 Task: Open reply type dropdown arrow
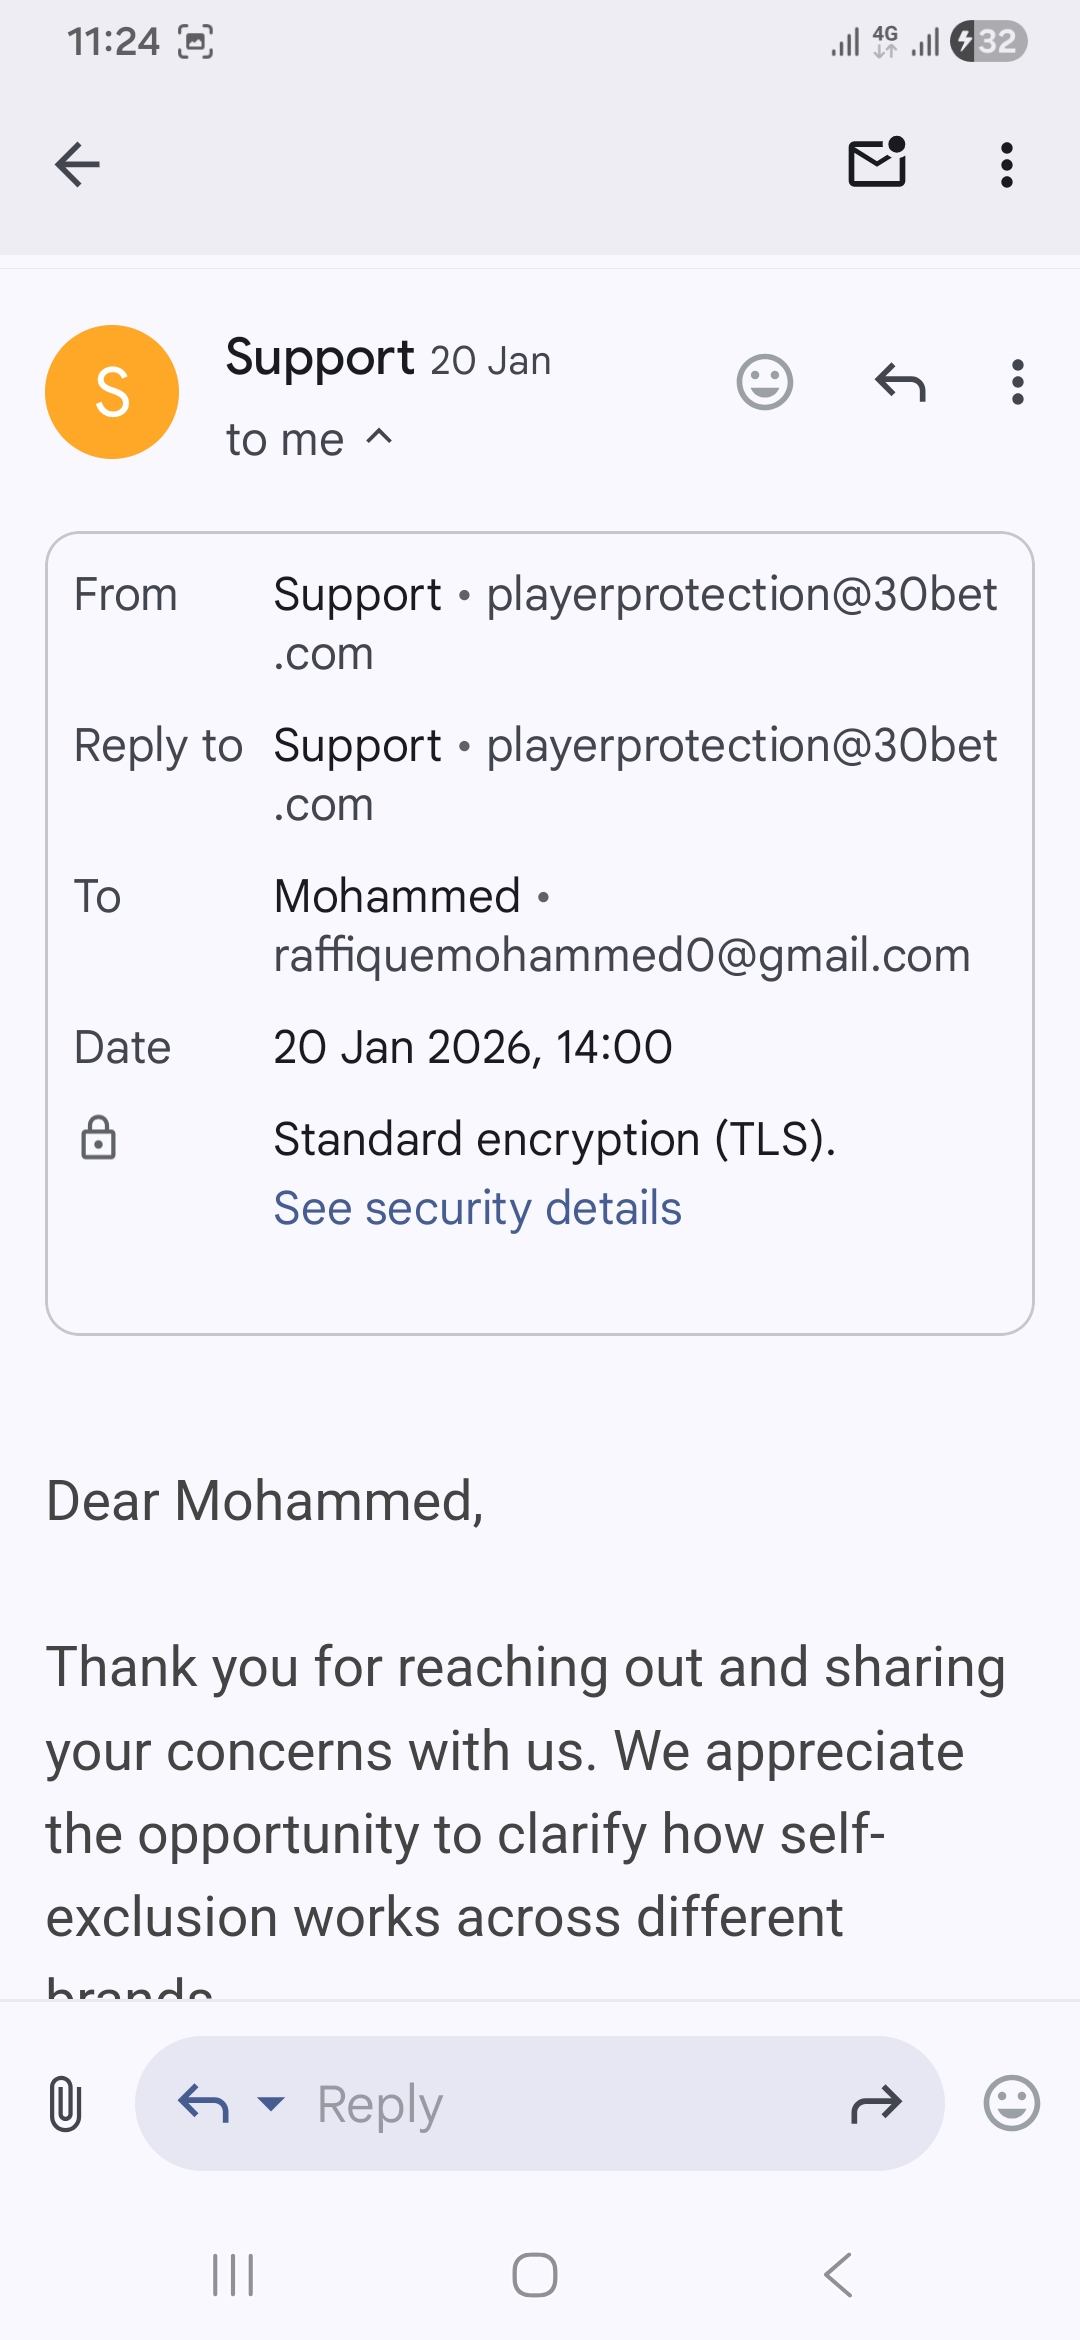[271, 2103]
